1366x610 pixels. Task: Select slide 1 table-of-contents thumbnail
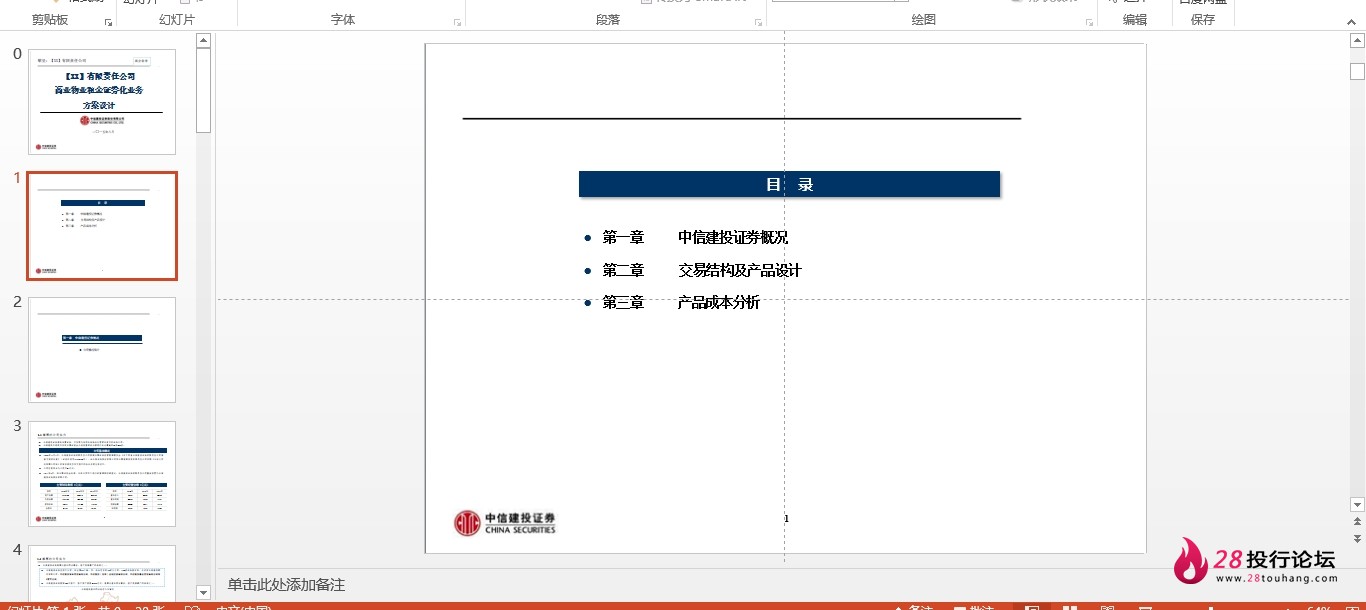click(x=102, y=226)
